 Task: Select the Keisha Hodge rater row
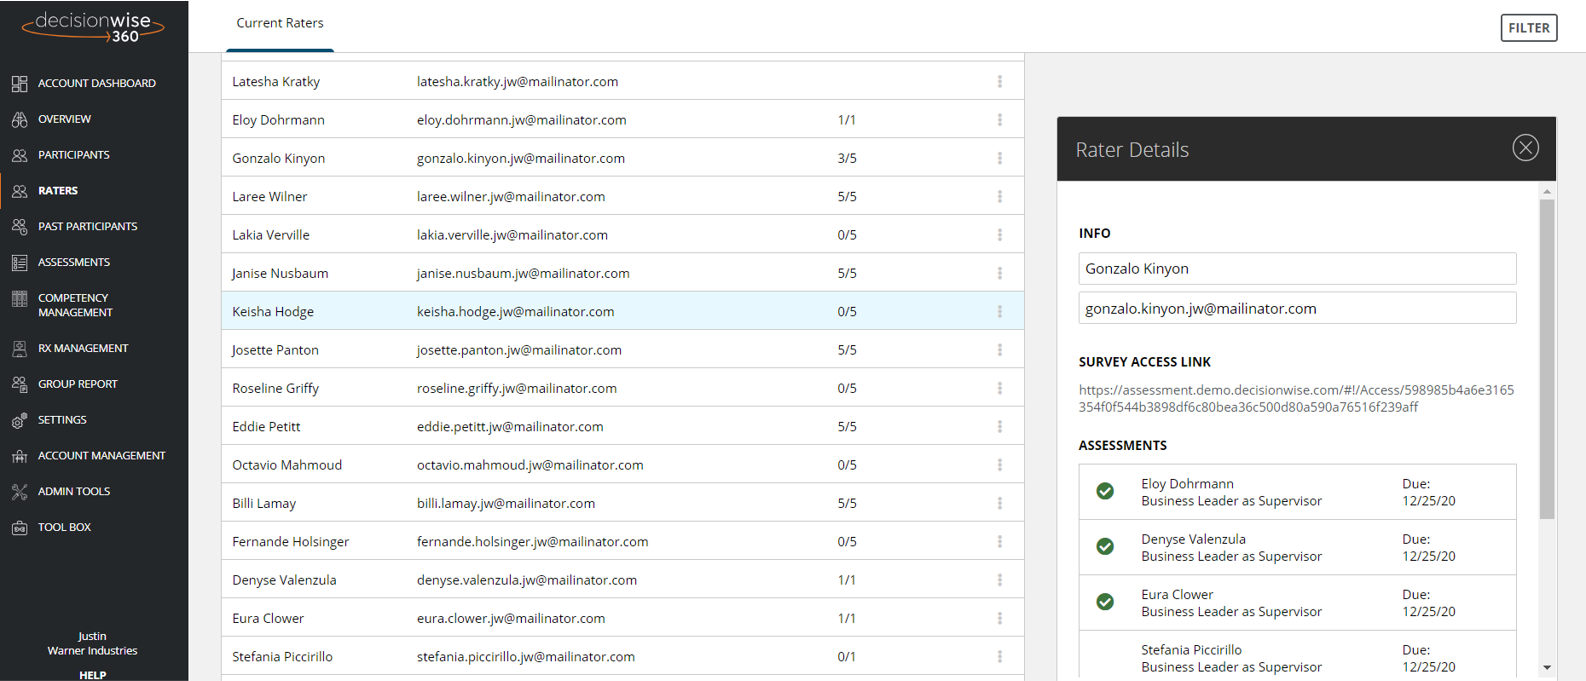point(622,311)
